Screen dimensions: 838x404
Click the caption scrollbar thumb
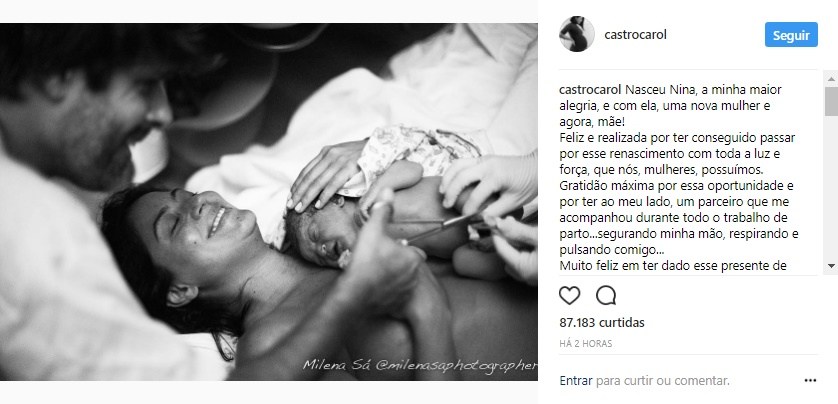[x=831, y=101]
